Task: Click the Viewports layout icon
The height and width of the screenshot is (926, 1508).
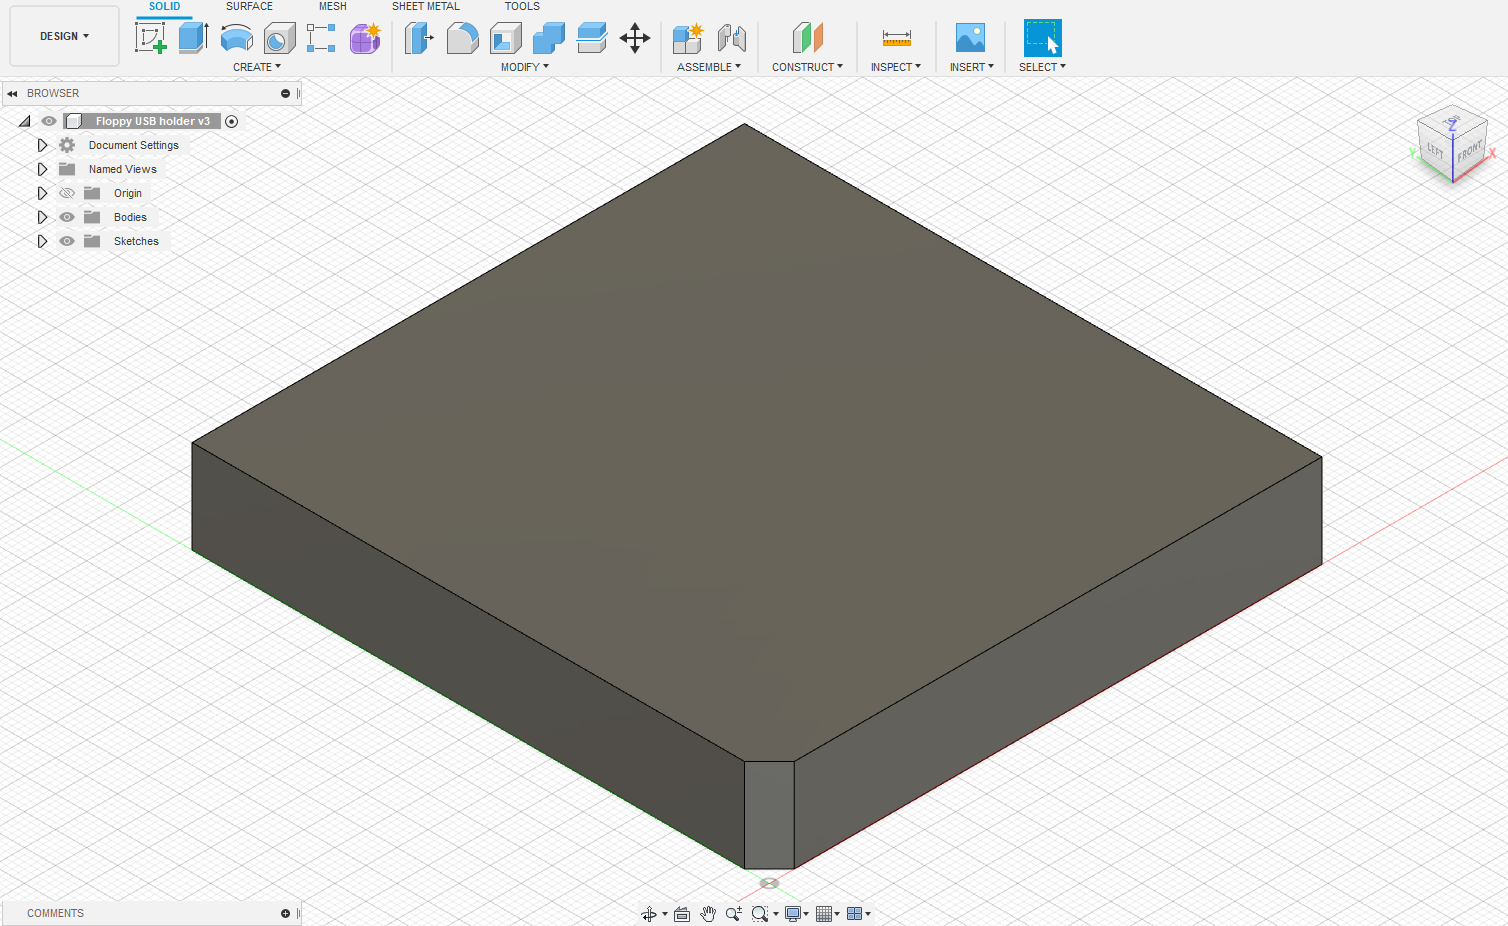Action: [854, 914]
